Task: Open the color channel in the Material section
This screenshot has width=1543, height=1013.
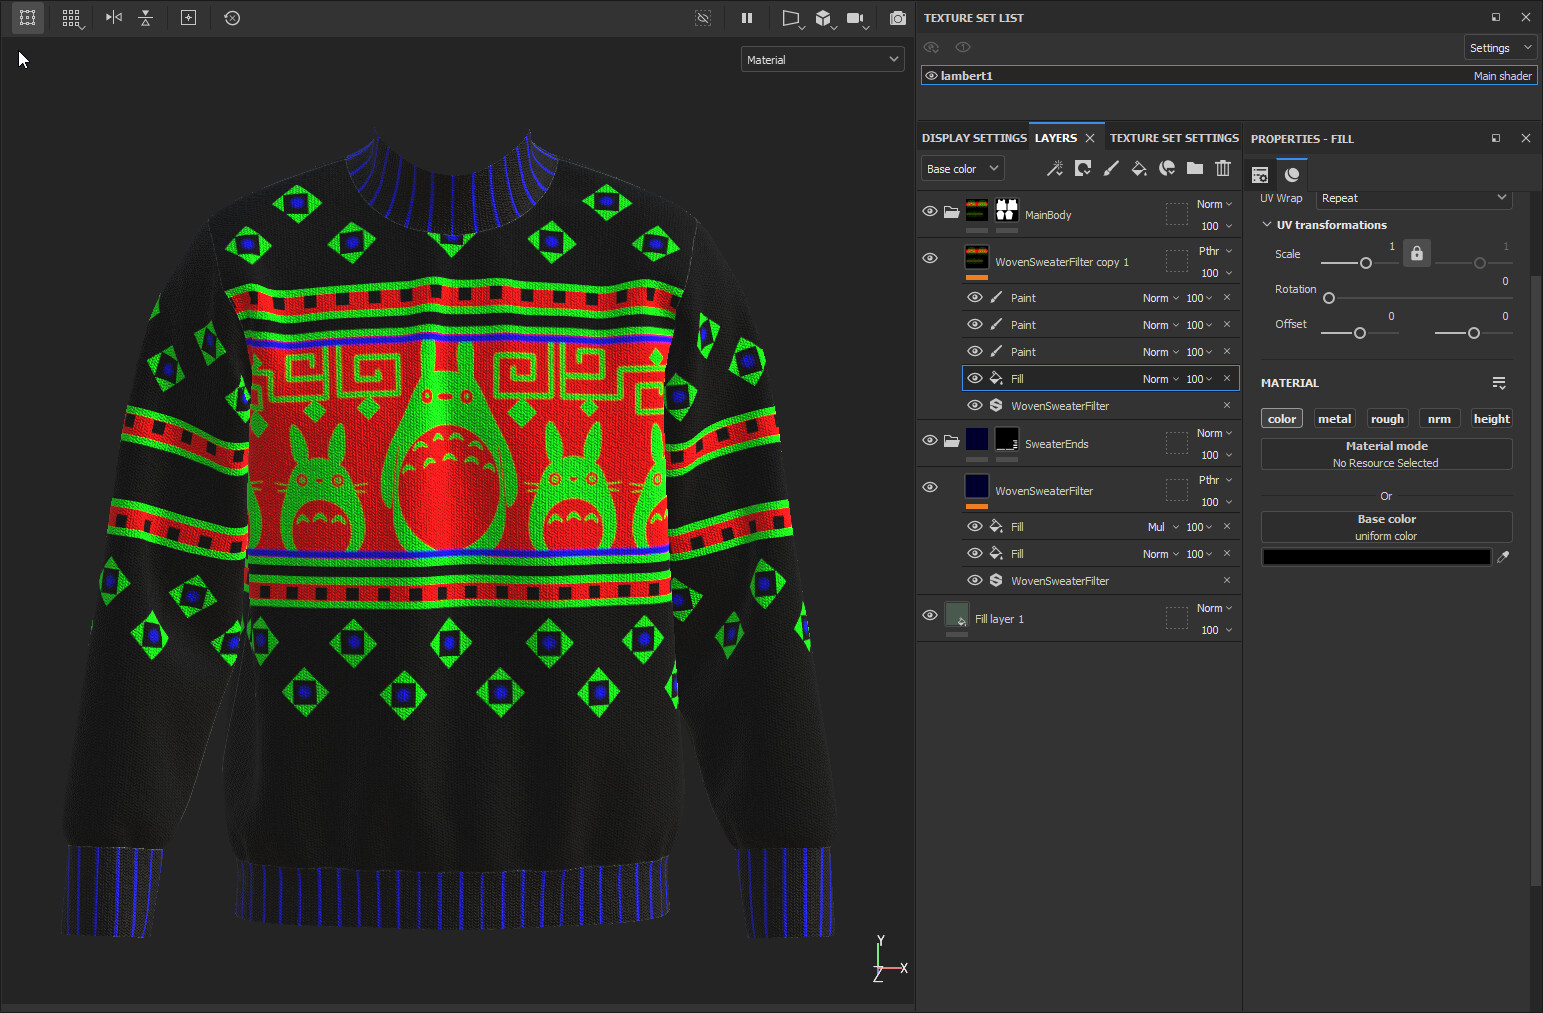Action: (1281, 418)
